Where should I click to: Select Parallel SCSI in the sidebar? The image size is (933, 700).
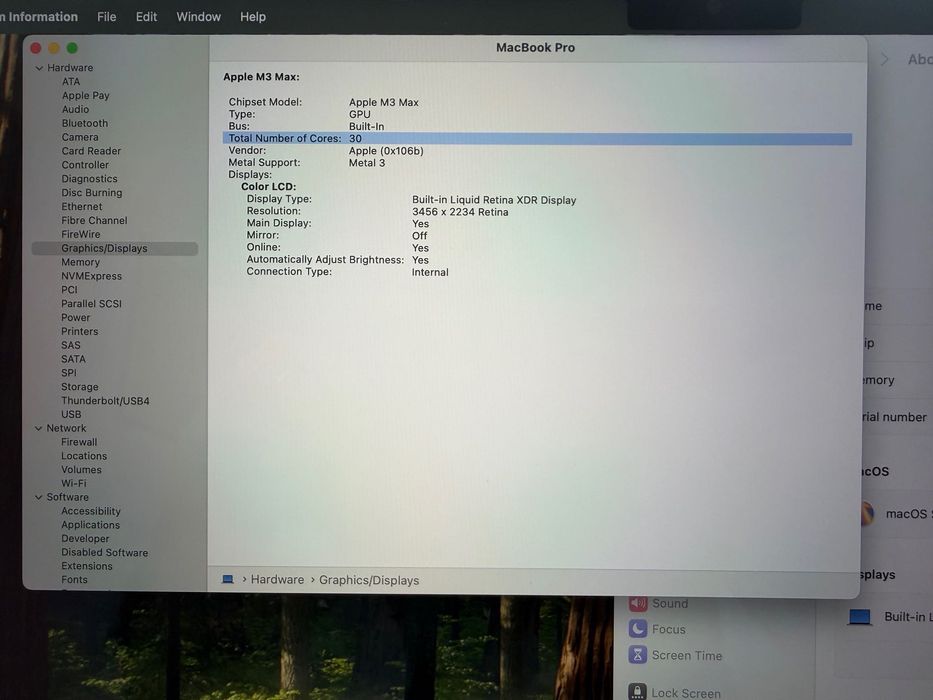91,304
